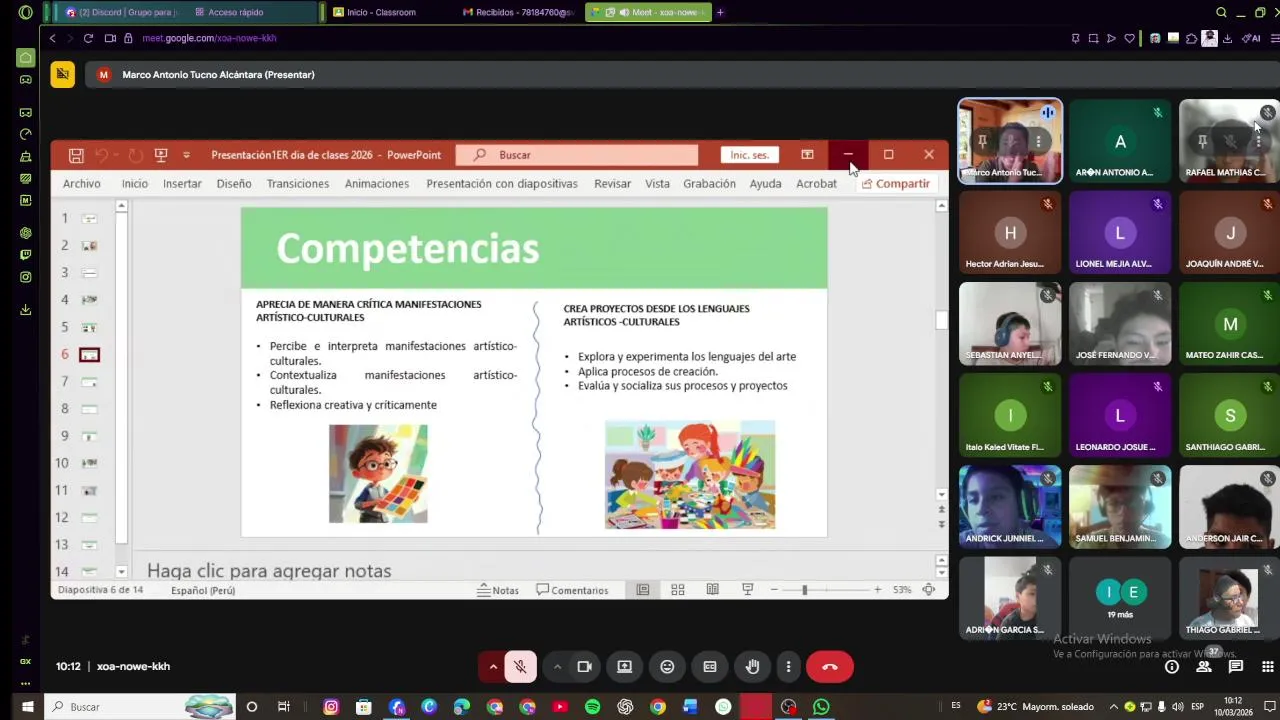Start slideshow from status bar icon
The height and width of the screenshot is (720, 1280).
[747, 590]
